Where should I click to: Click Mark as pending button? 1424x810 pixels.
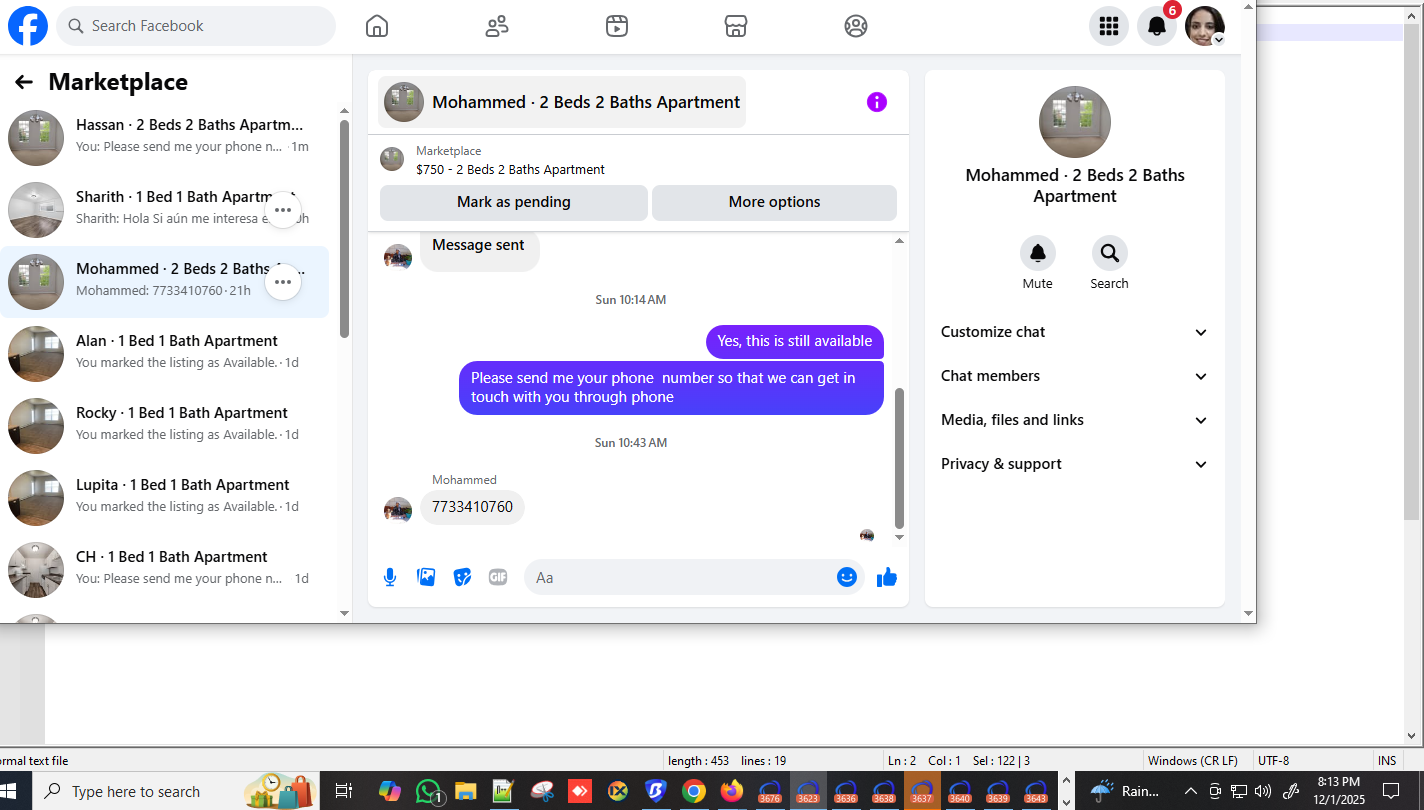pyautogui.click(x=514, y=202)
